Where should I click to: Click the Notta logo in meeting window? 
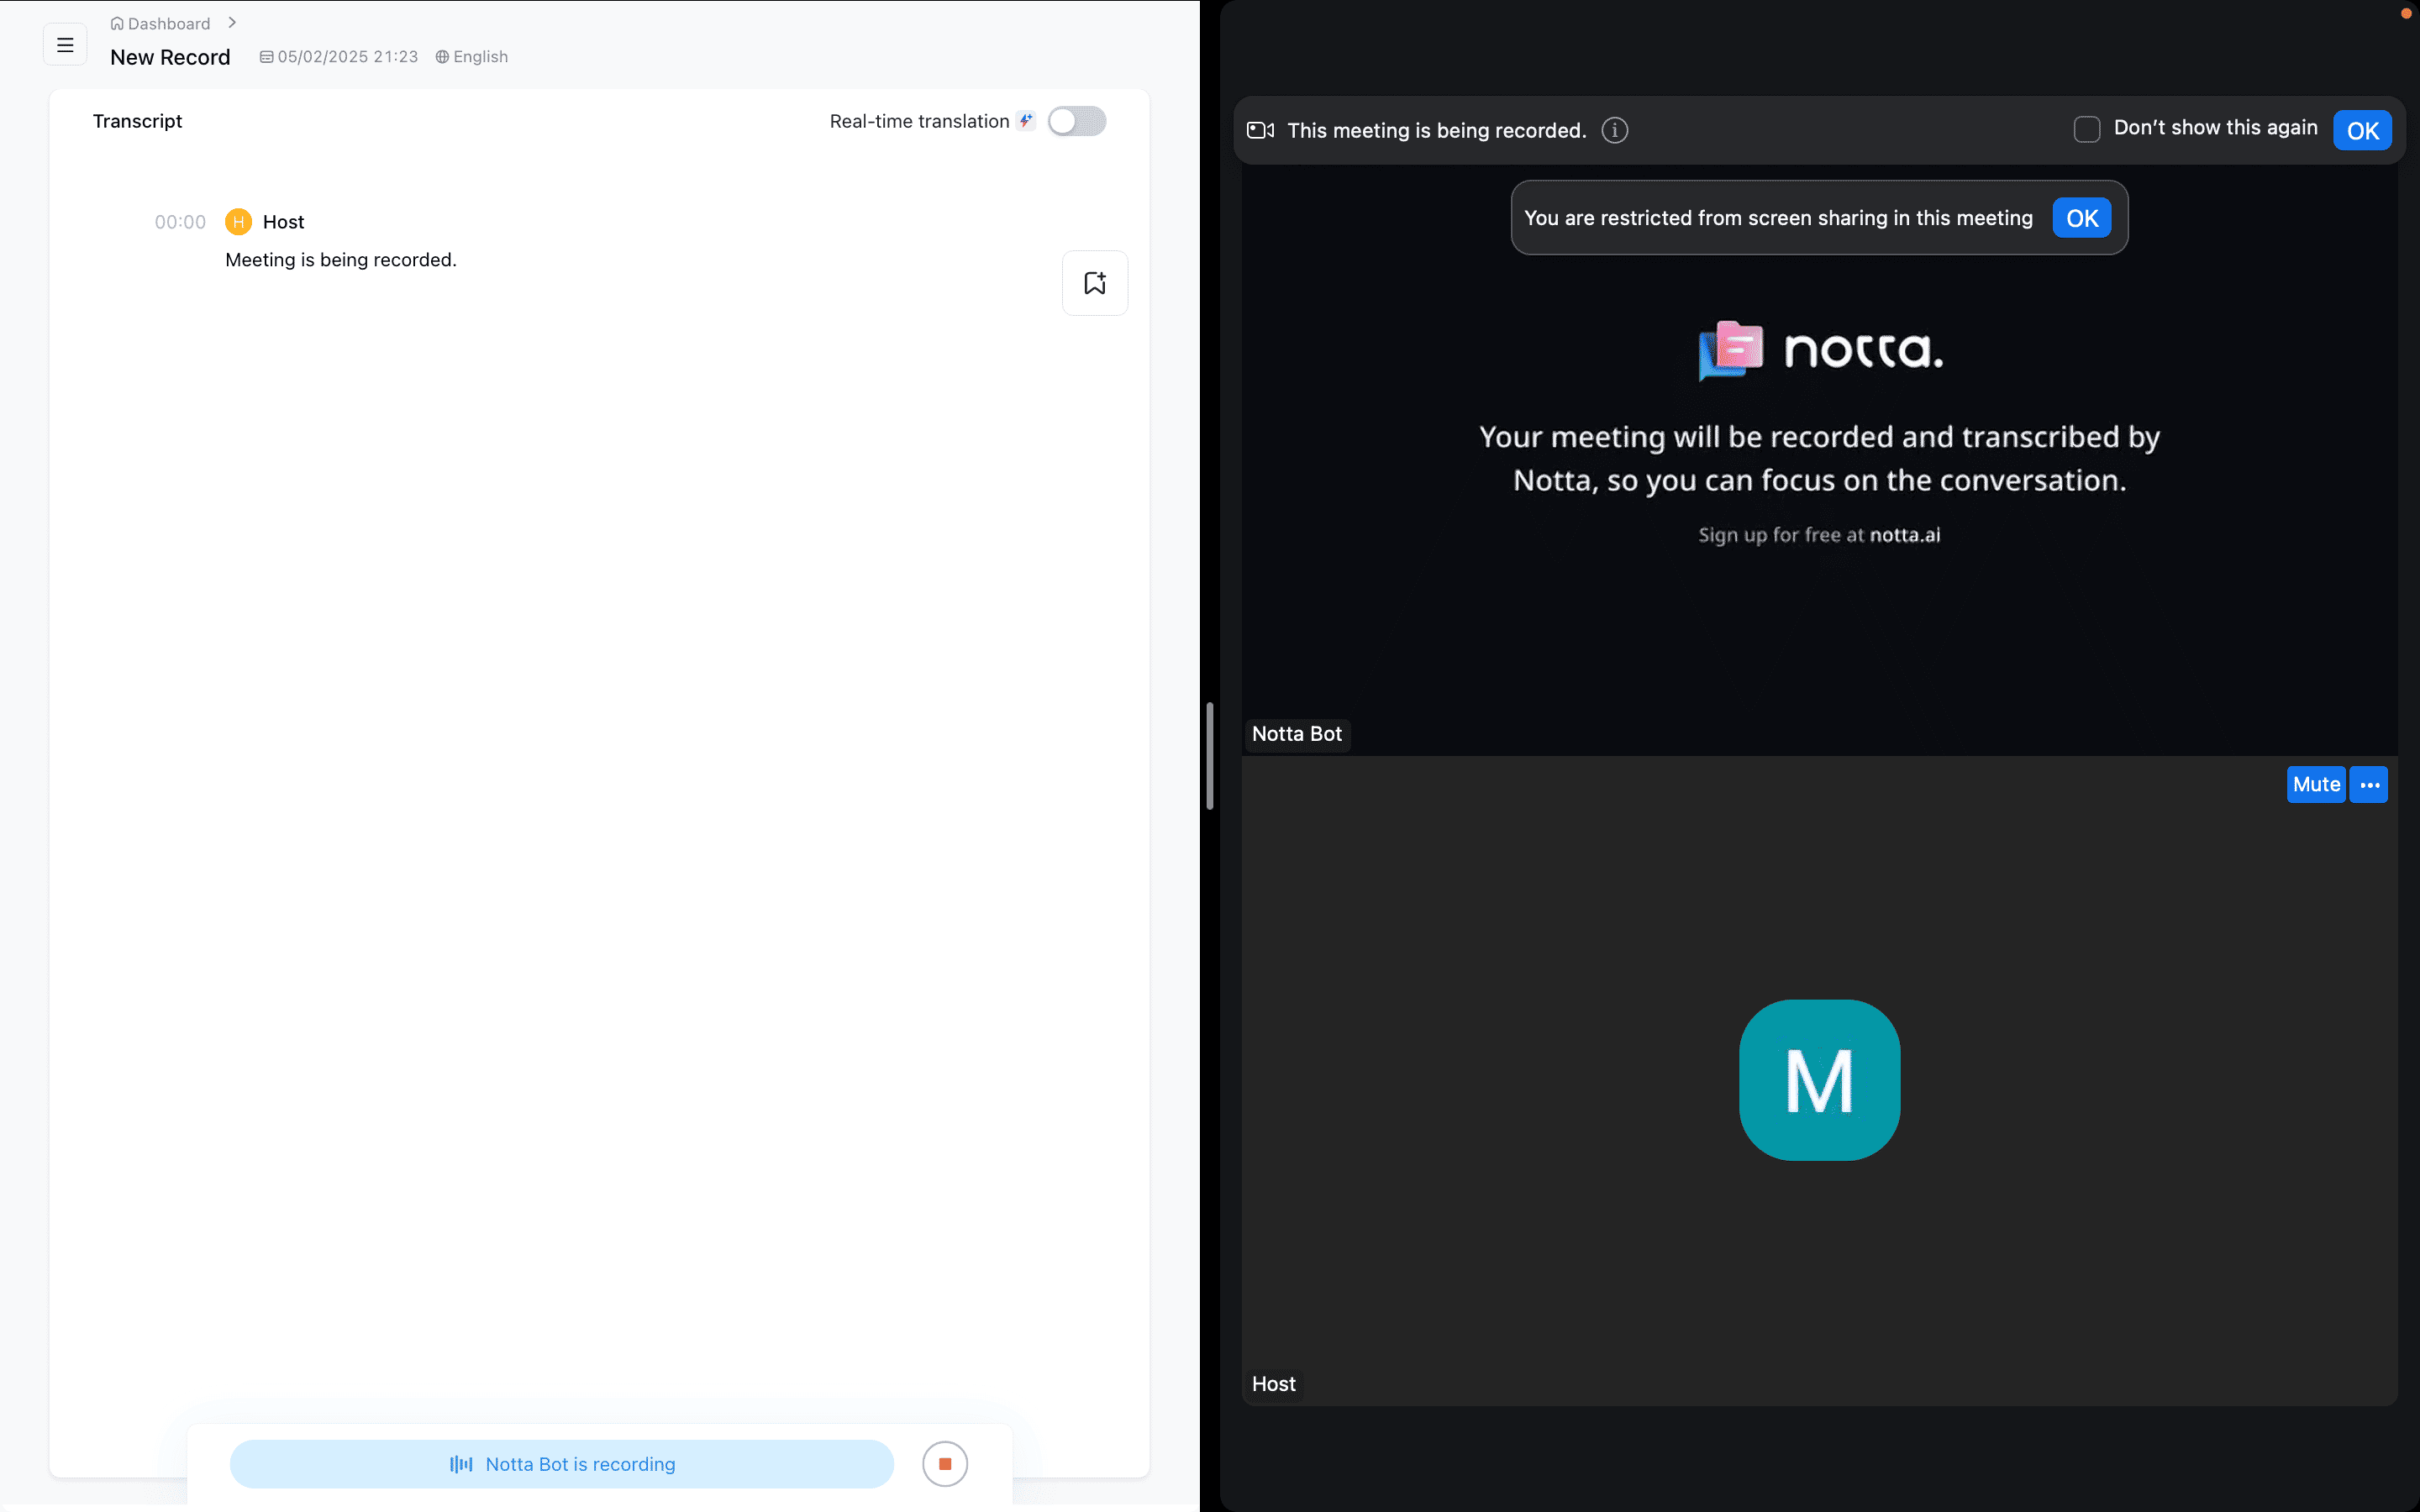coord(1820,350)
